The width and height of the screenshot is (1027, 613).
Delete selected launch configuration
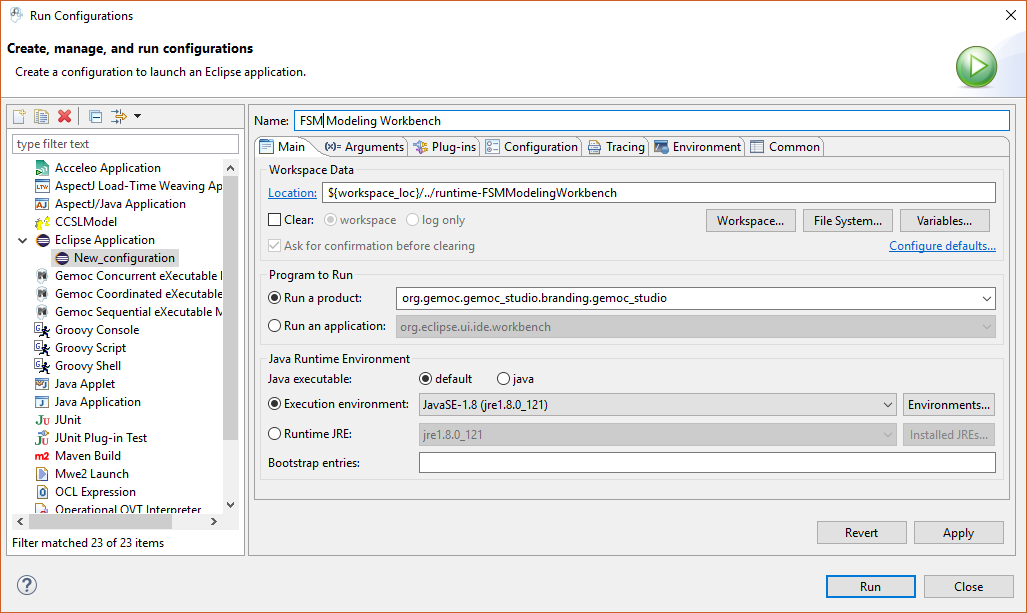click(64, 117)
